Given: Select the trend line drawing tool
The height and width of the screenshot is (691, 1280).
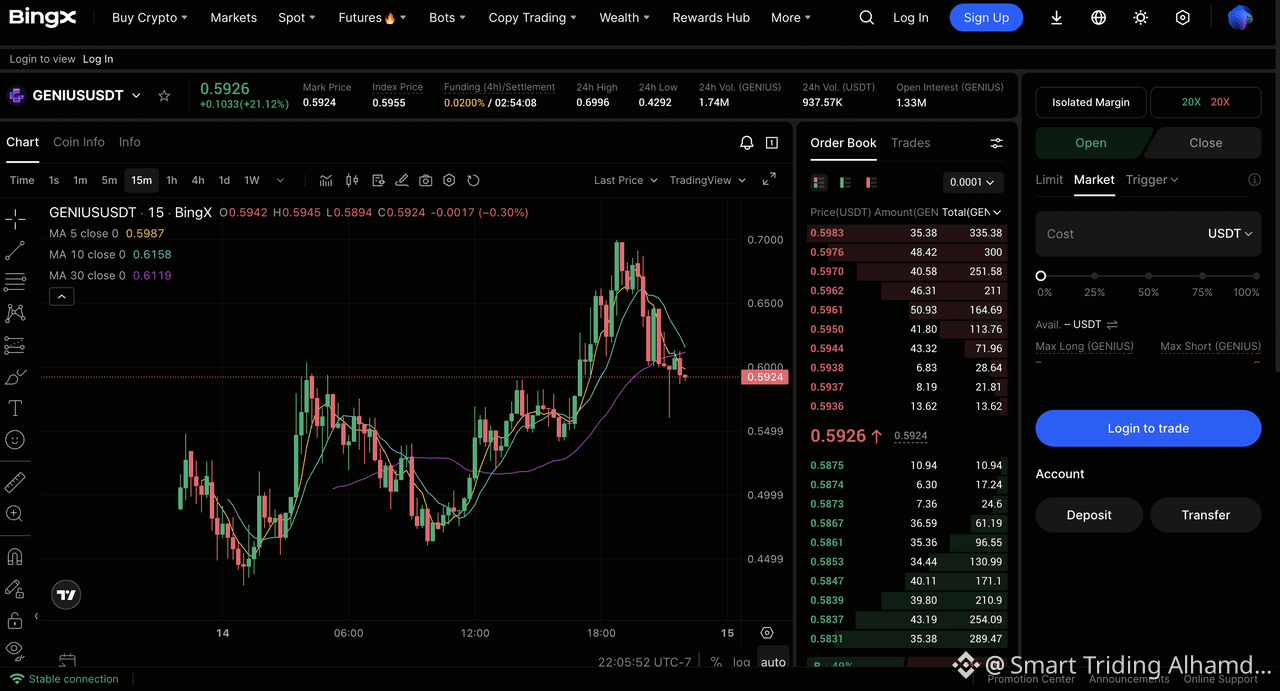Looking at the screenshot, I should tap(15, 250).
